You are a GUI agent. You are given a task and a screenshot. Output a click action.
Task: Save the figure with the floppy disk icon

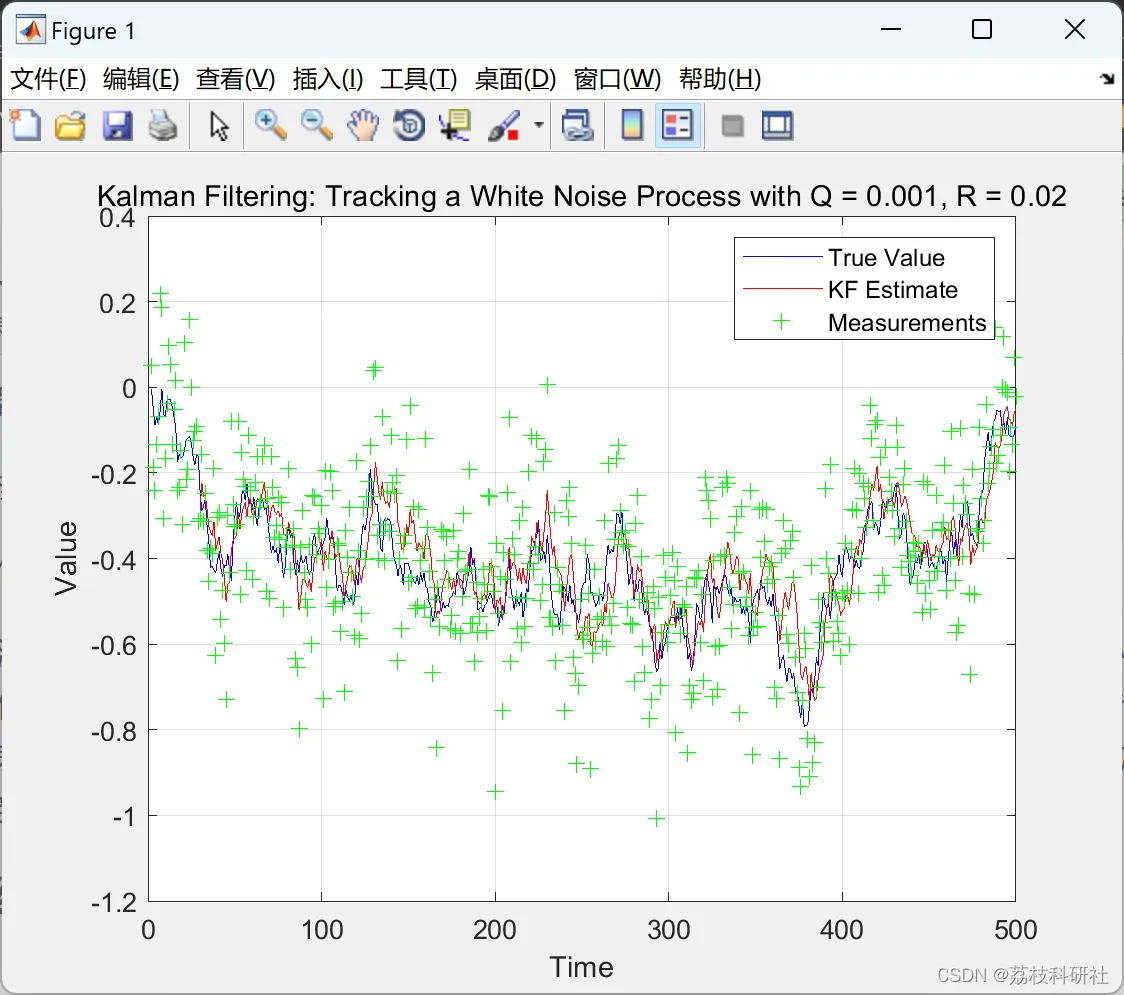pyautogui.click(x=118, y=125)
